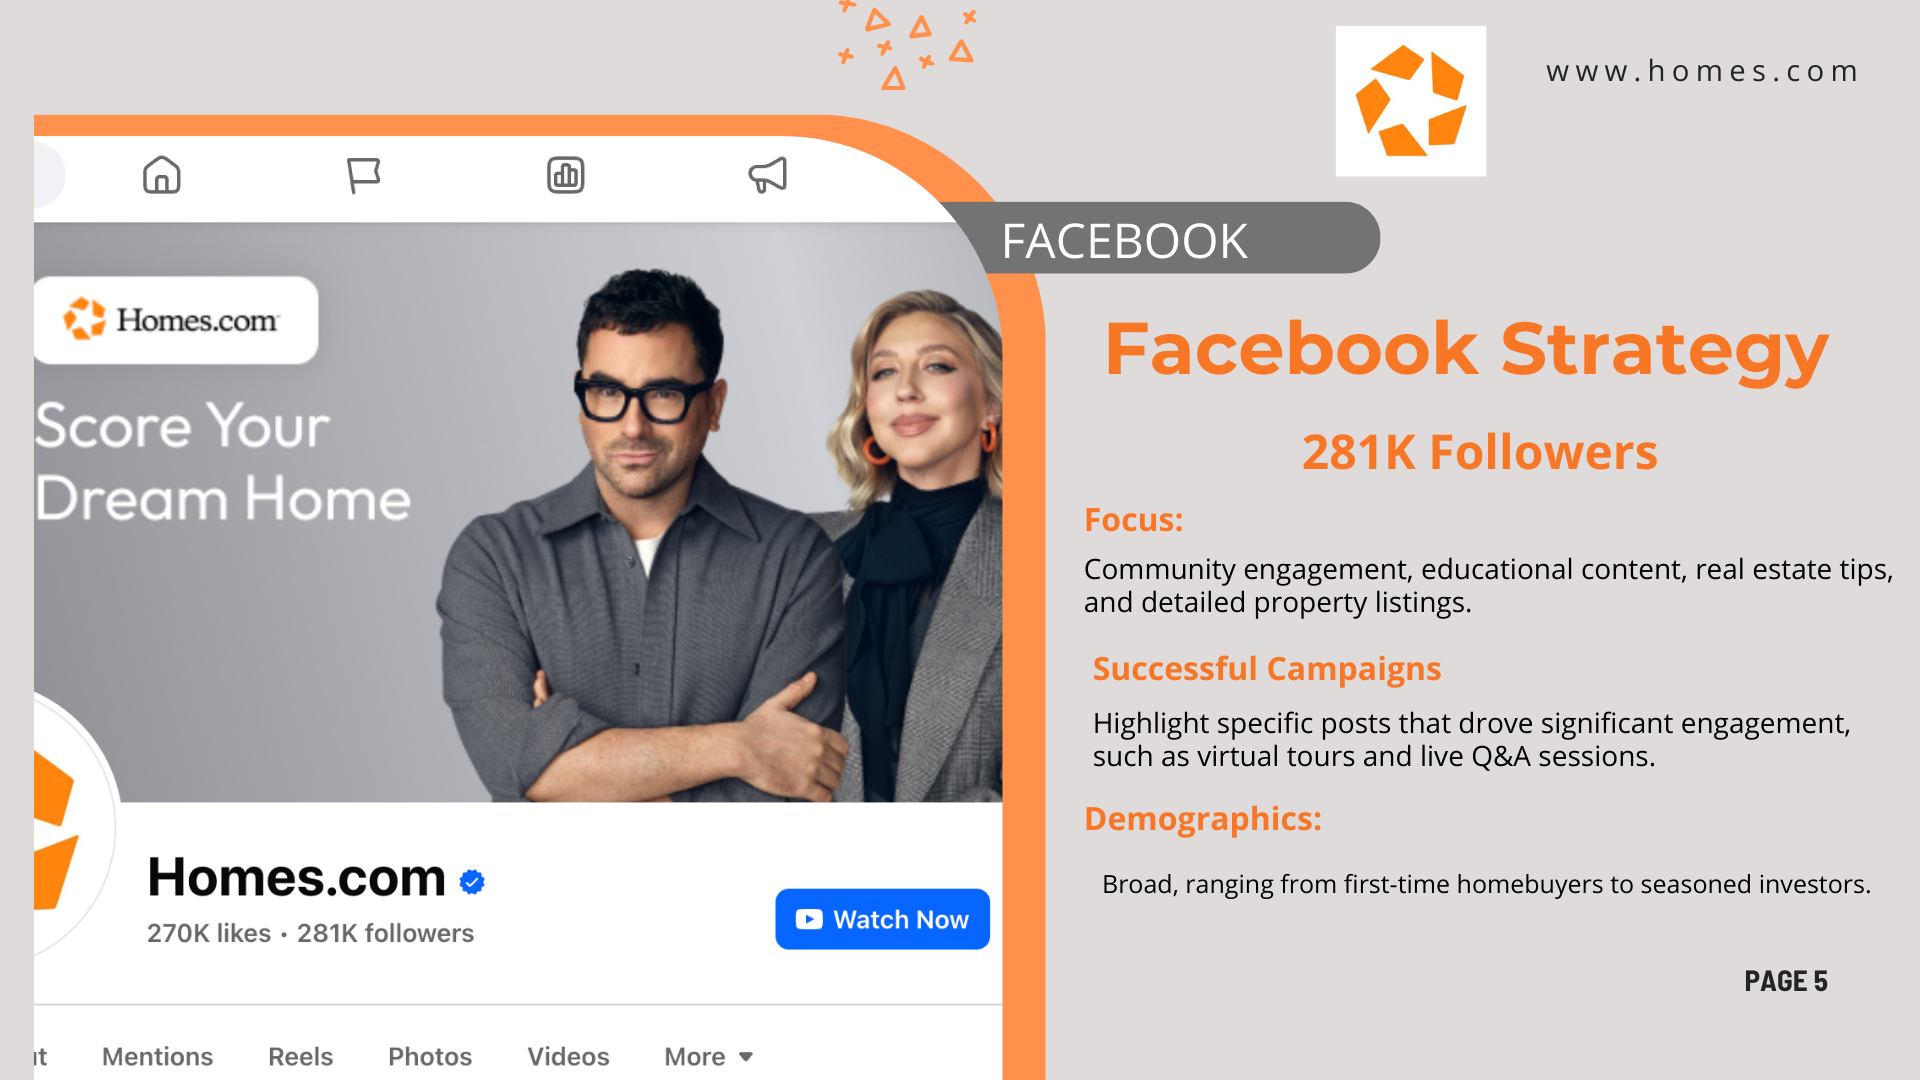Open the Videos tab
Screen dimensions: 1920x1080
click(x=568, y=1056)
